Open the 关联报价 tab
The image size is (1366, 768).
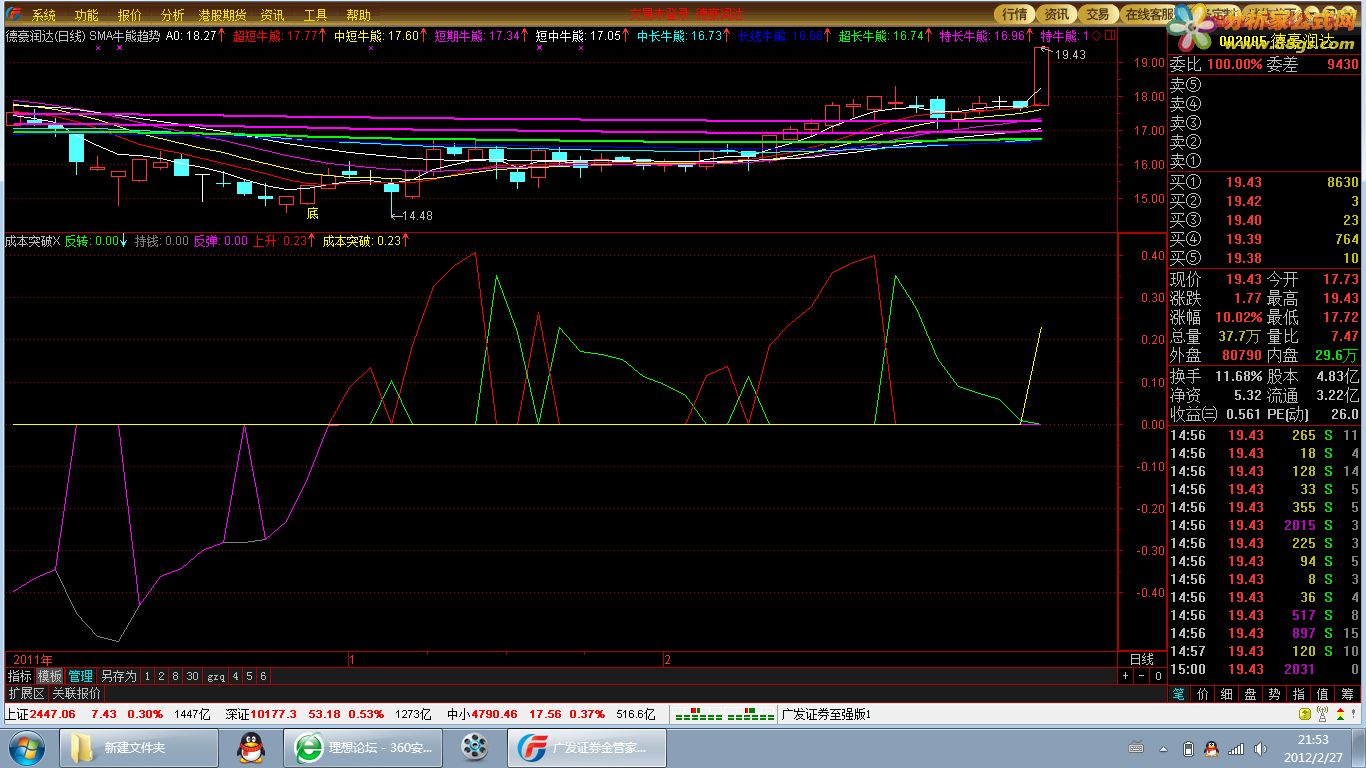click(x=76, y=693)
